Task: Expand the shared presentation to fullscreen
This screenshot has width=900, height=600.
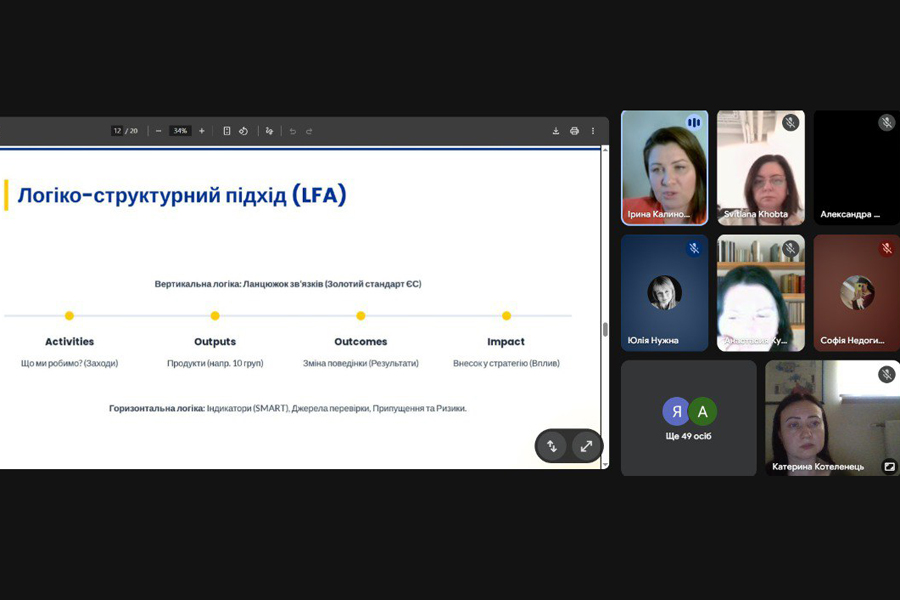Action: coord(586,446)
